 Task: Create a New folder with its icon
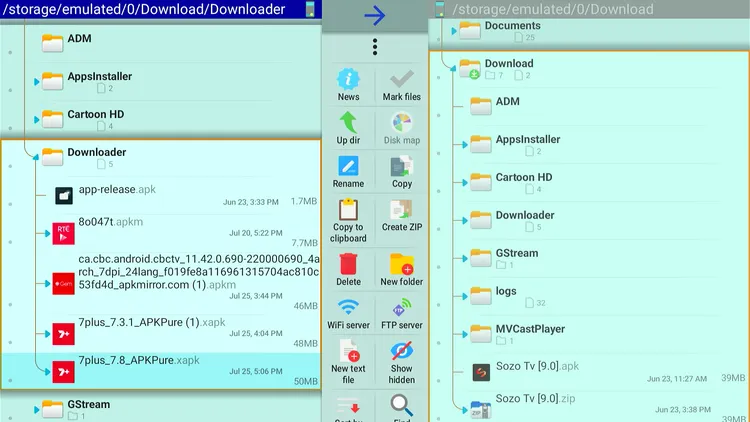coord(402,264)
